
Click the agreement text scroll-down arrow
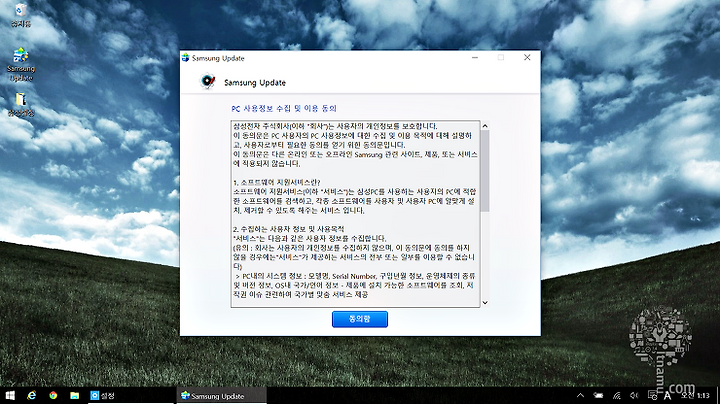click(485, 303)
